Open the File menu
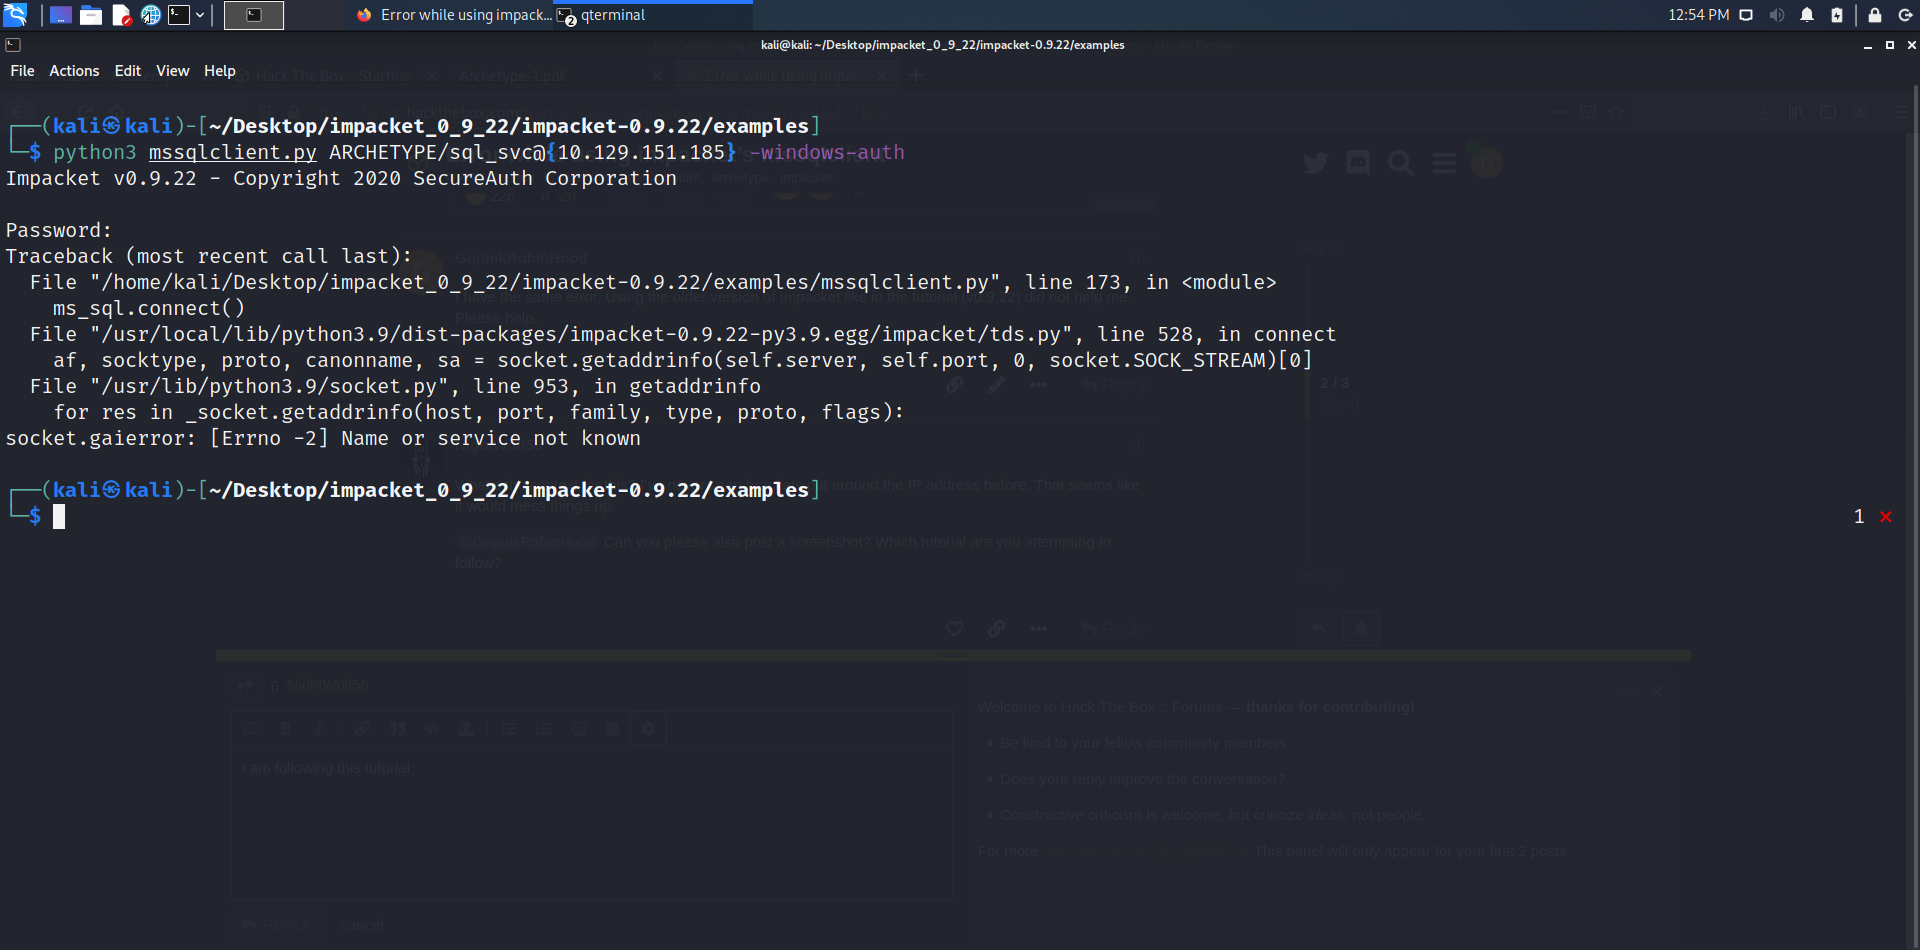The height and width of the screenshot is (950, 1920). pos(22,71)
